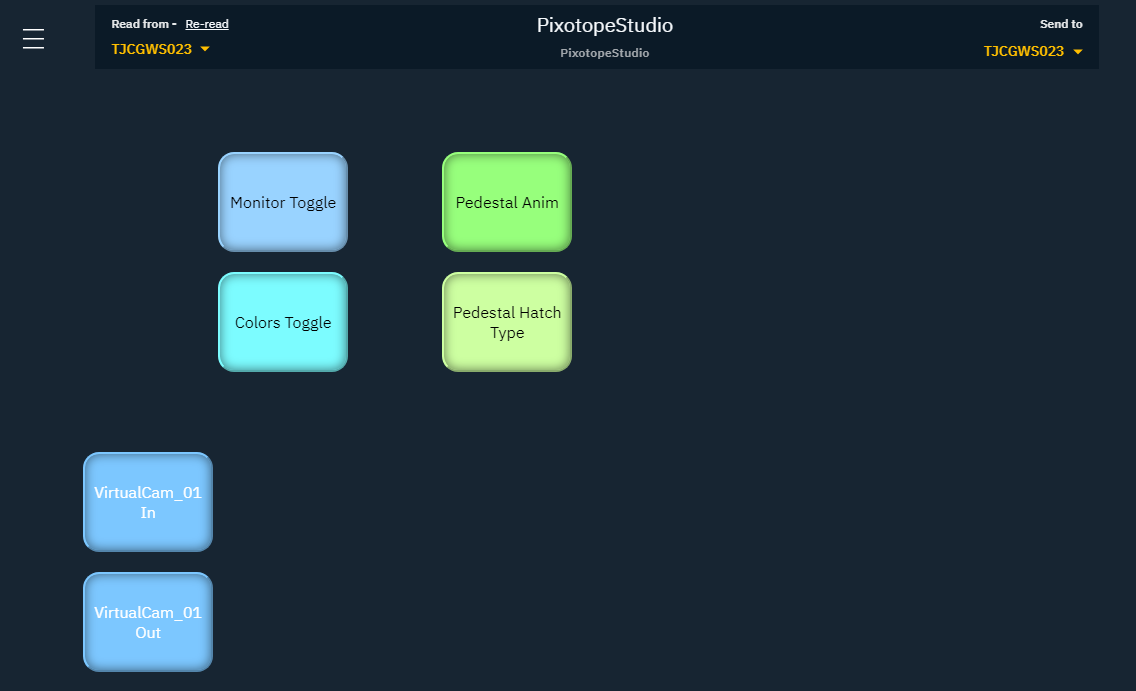
Task: Click the empty space between the Toggle buttons and Pedestal buttons
Action: [395, 262]
